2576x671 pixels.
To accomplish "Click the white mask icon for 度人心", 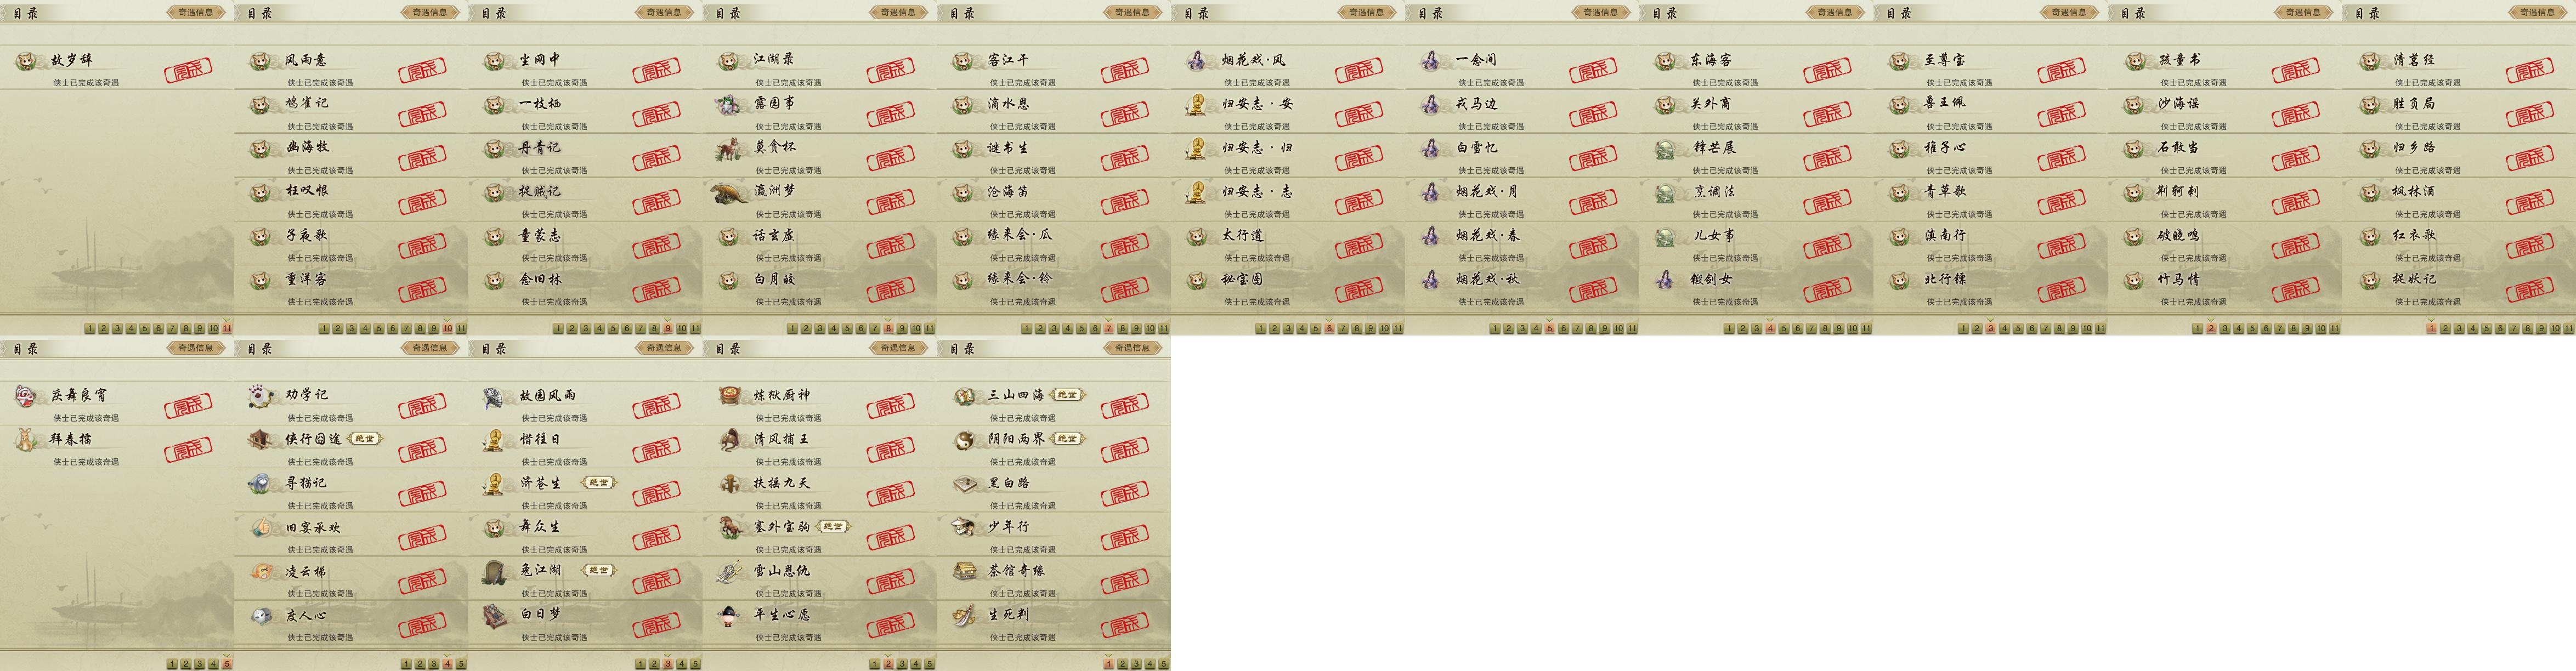I will click(x=261, y=615).
